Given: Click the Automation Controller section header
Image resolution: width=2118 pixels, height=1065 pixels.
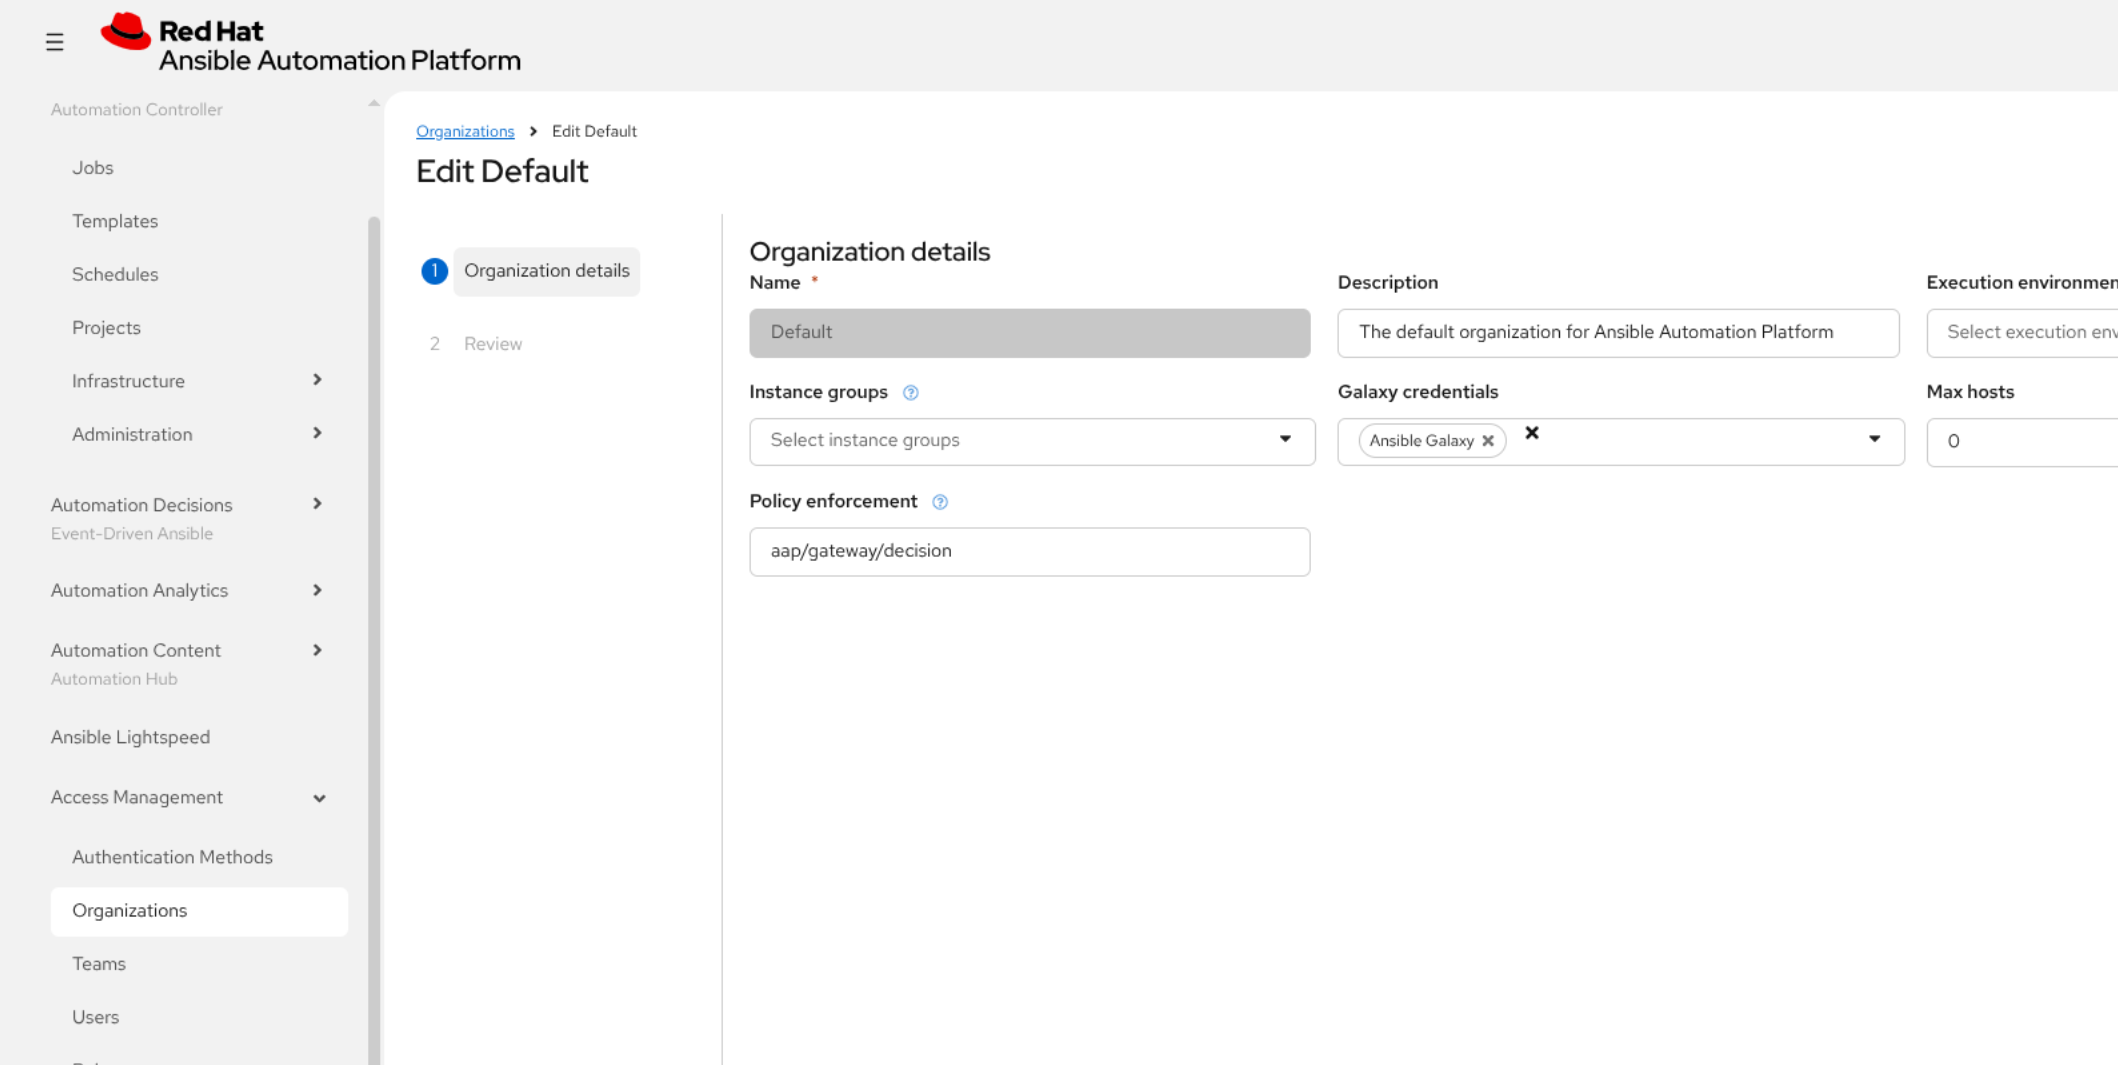Looking at the screenshot, I should [137, 110].
